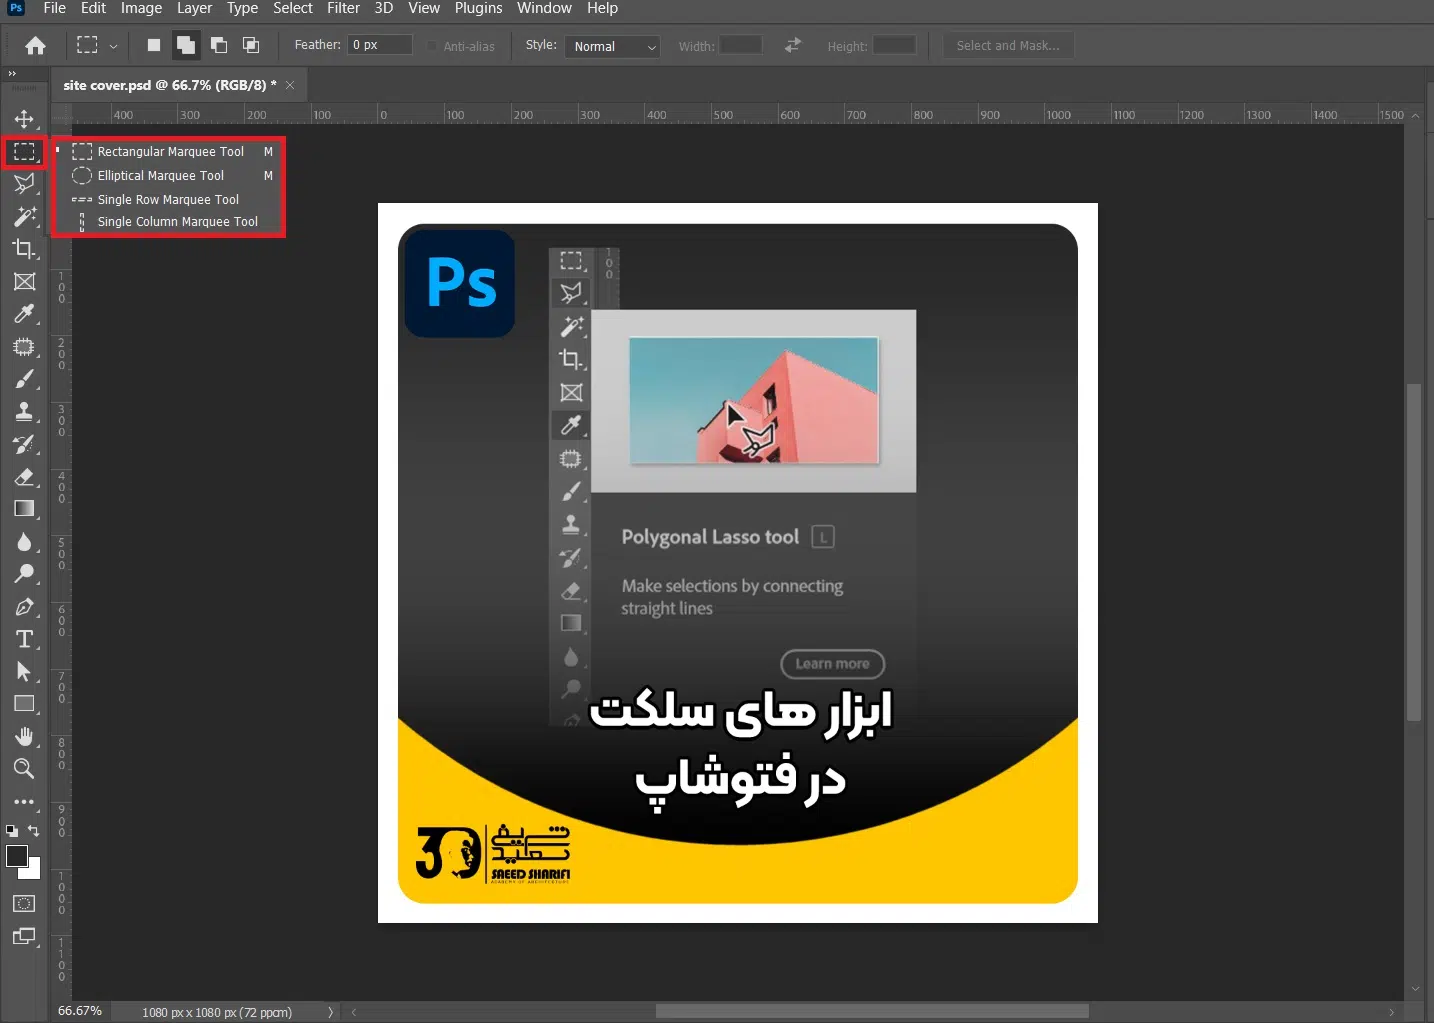The height and width of the screenshot is (1023, 1434).
Task: Enable Add to selection mode
Action: (x=186, y=45)
